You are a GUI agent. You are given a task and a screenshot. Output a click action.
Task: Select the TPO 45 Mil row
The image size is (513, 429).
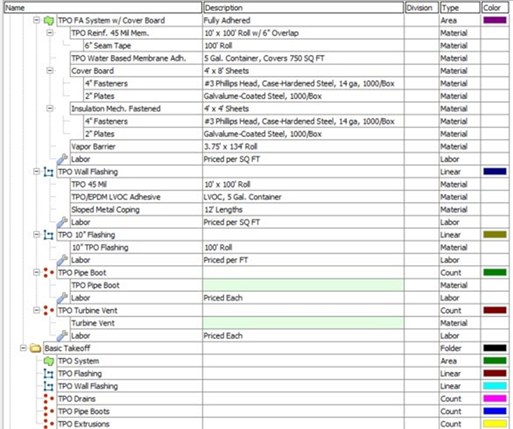tap(289, 184)
